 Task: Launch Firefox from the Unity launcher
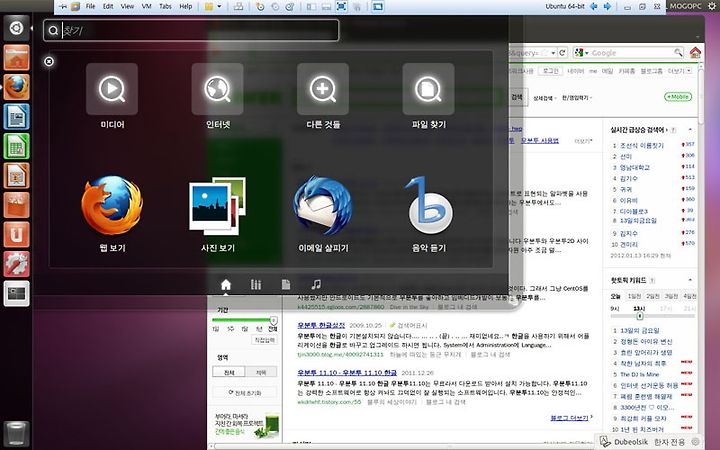pos(17,87)
